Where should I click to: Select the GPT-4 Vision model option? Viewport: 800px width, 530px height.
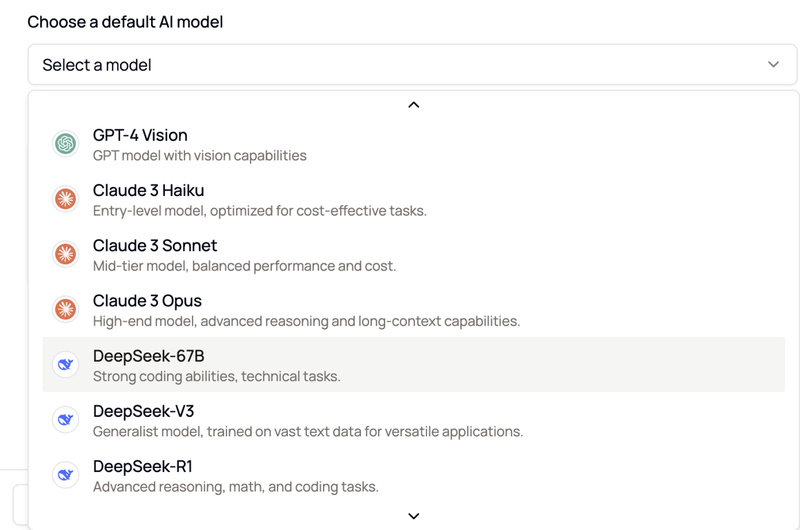[x=140, y=135]
